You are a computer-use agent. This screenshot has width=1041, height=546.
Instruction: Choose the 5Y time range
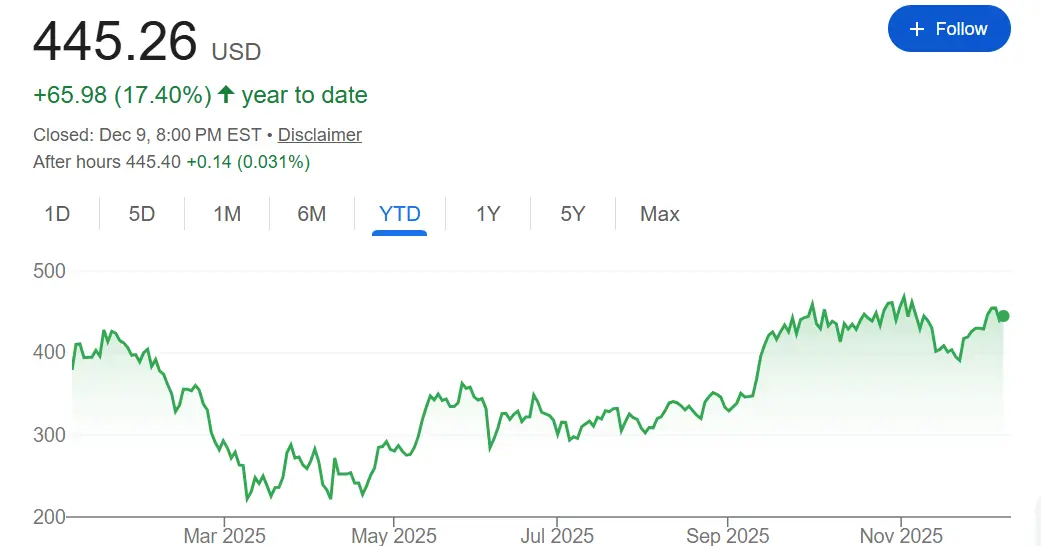click(x=572, y=213)
